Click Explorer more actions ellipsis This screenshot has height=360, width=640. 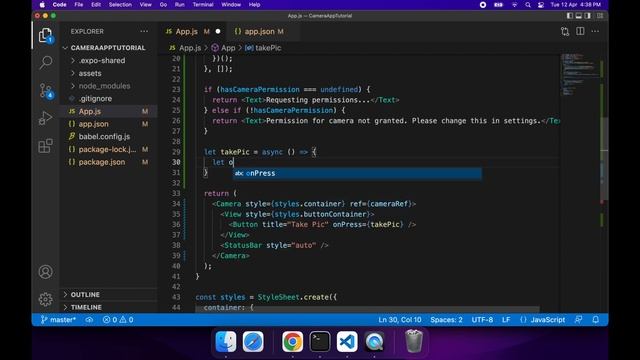click(x=144, y=31)
